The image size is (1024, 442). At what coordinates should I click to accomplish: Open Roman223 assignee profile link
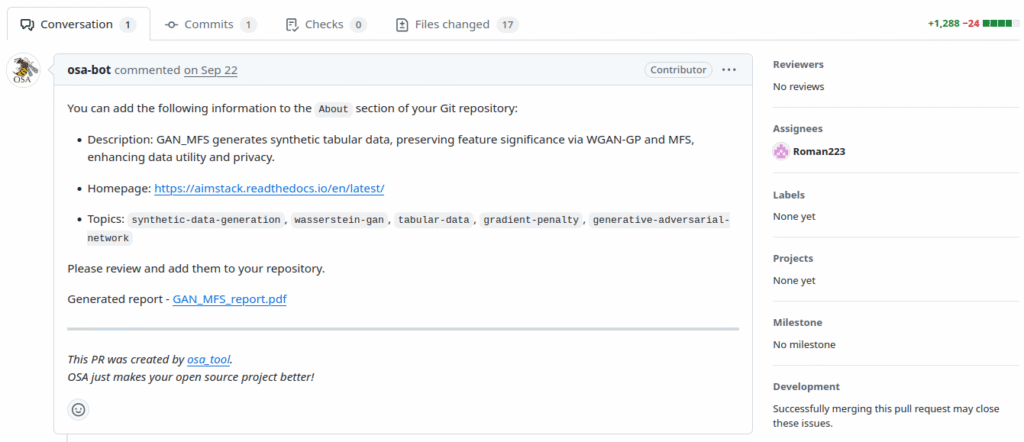point(819,152)
